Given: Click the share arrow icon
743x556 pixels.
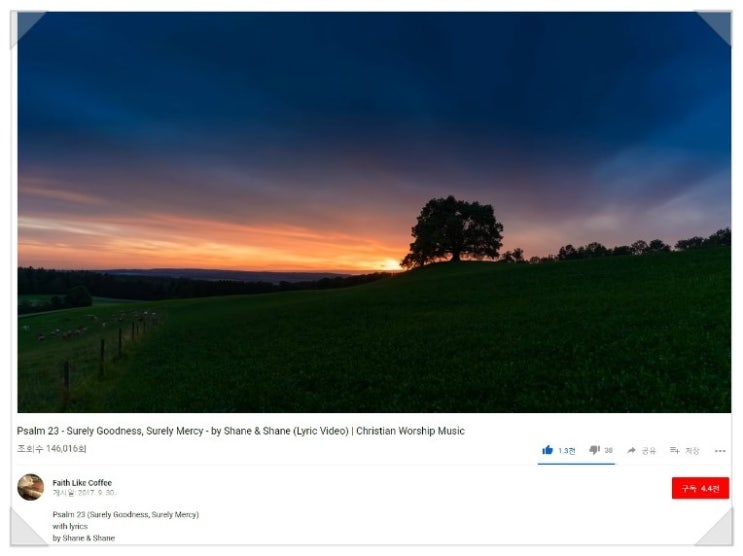Looking at the screenshot, I should [x=631, y=450].
